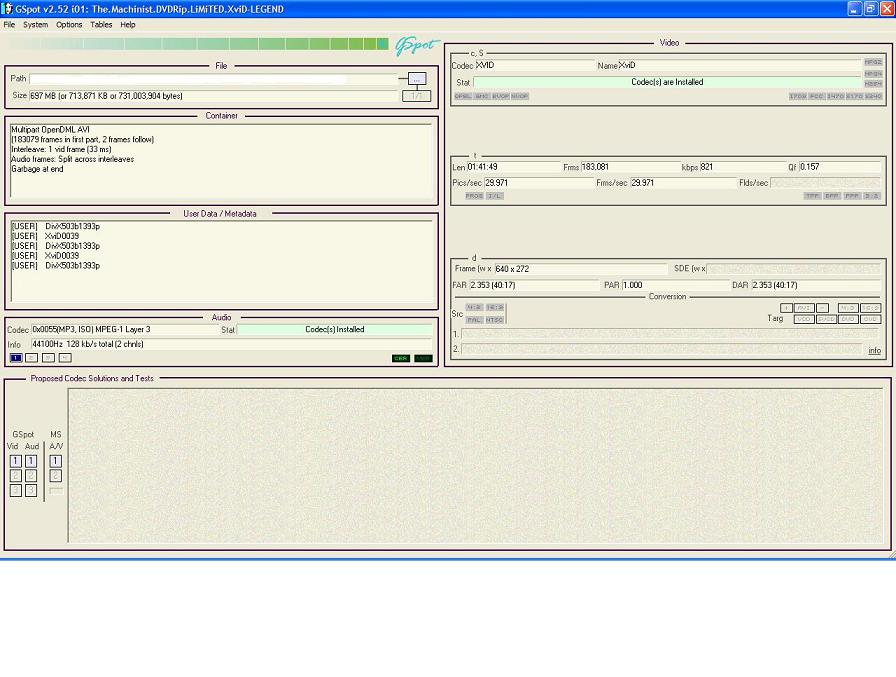This screenshot has height=677, width=896.
Task: Click MS A/V test button 1
Action: click(x=55, y=461)
